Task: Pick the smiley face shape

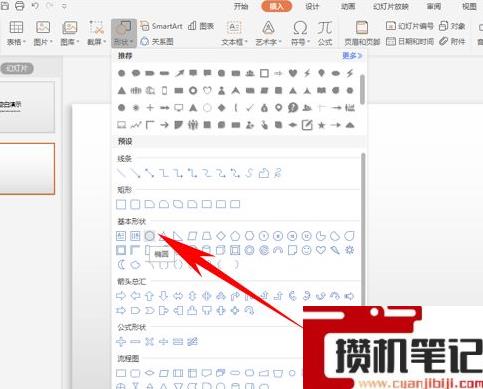Action: coord(306,250)
